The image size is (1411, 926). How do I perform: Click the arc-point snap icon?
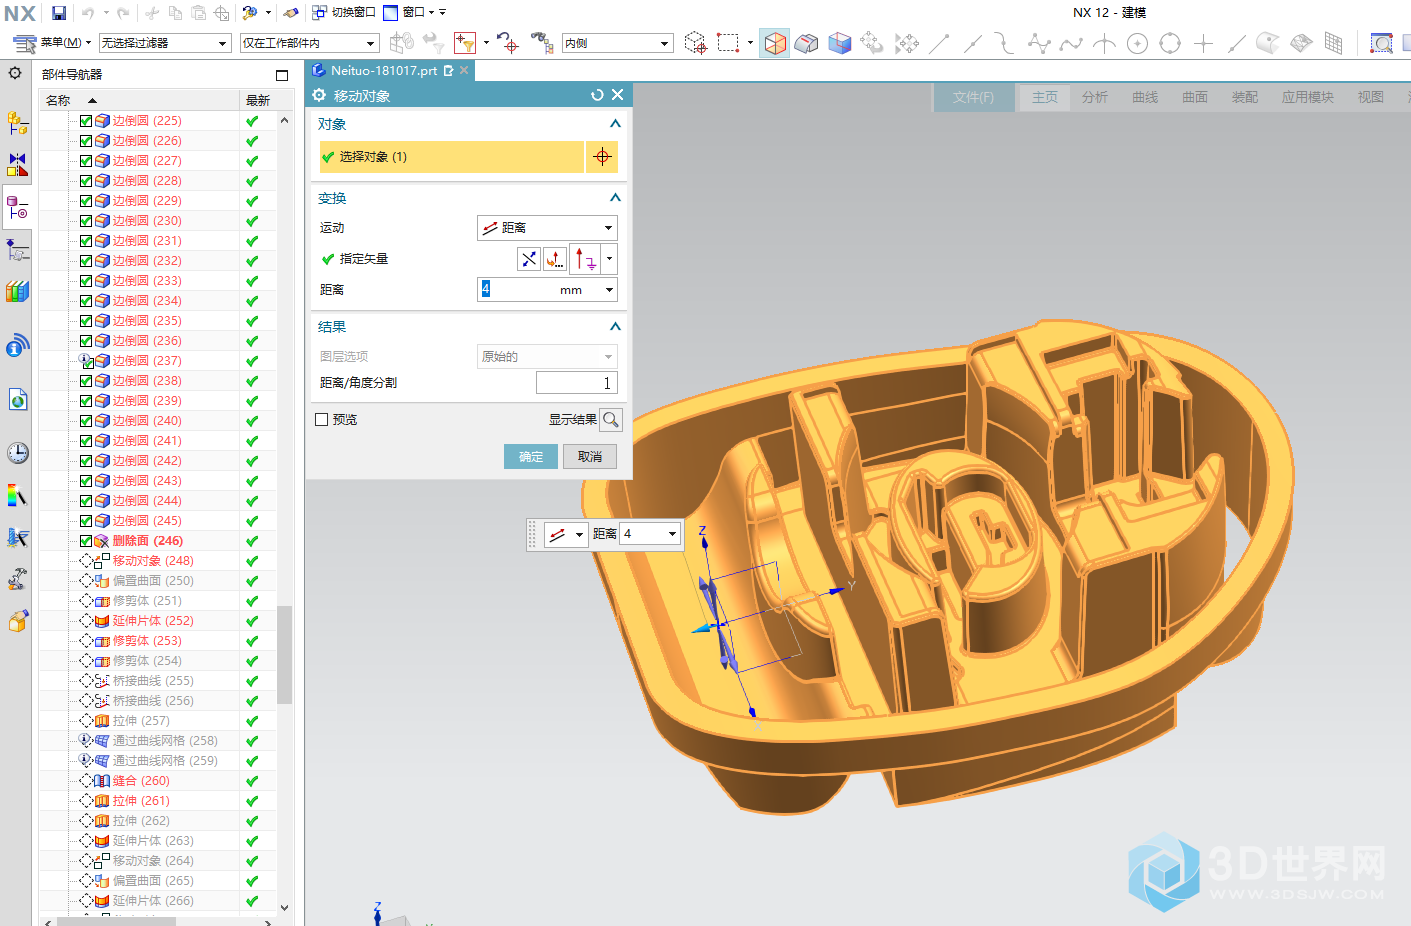[1103, 43]
